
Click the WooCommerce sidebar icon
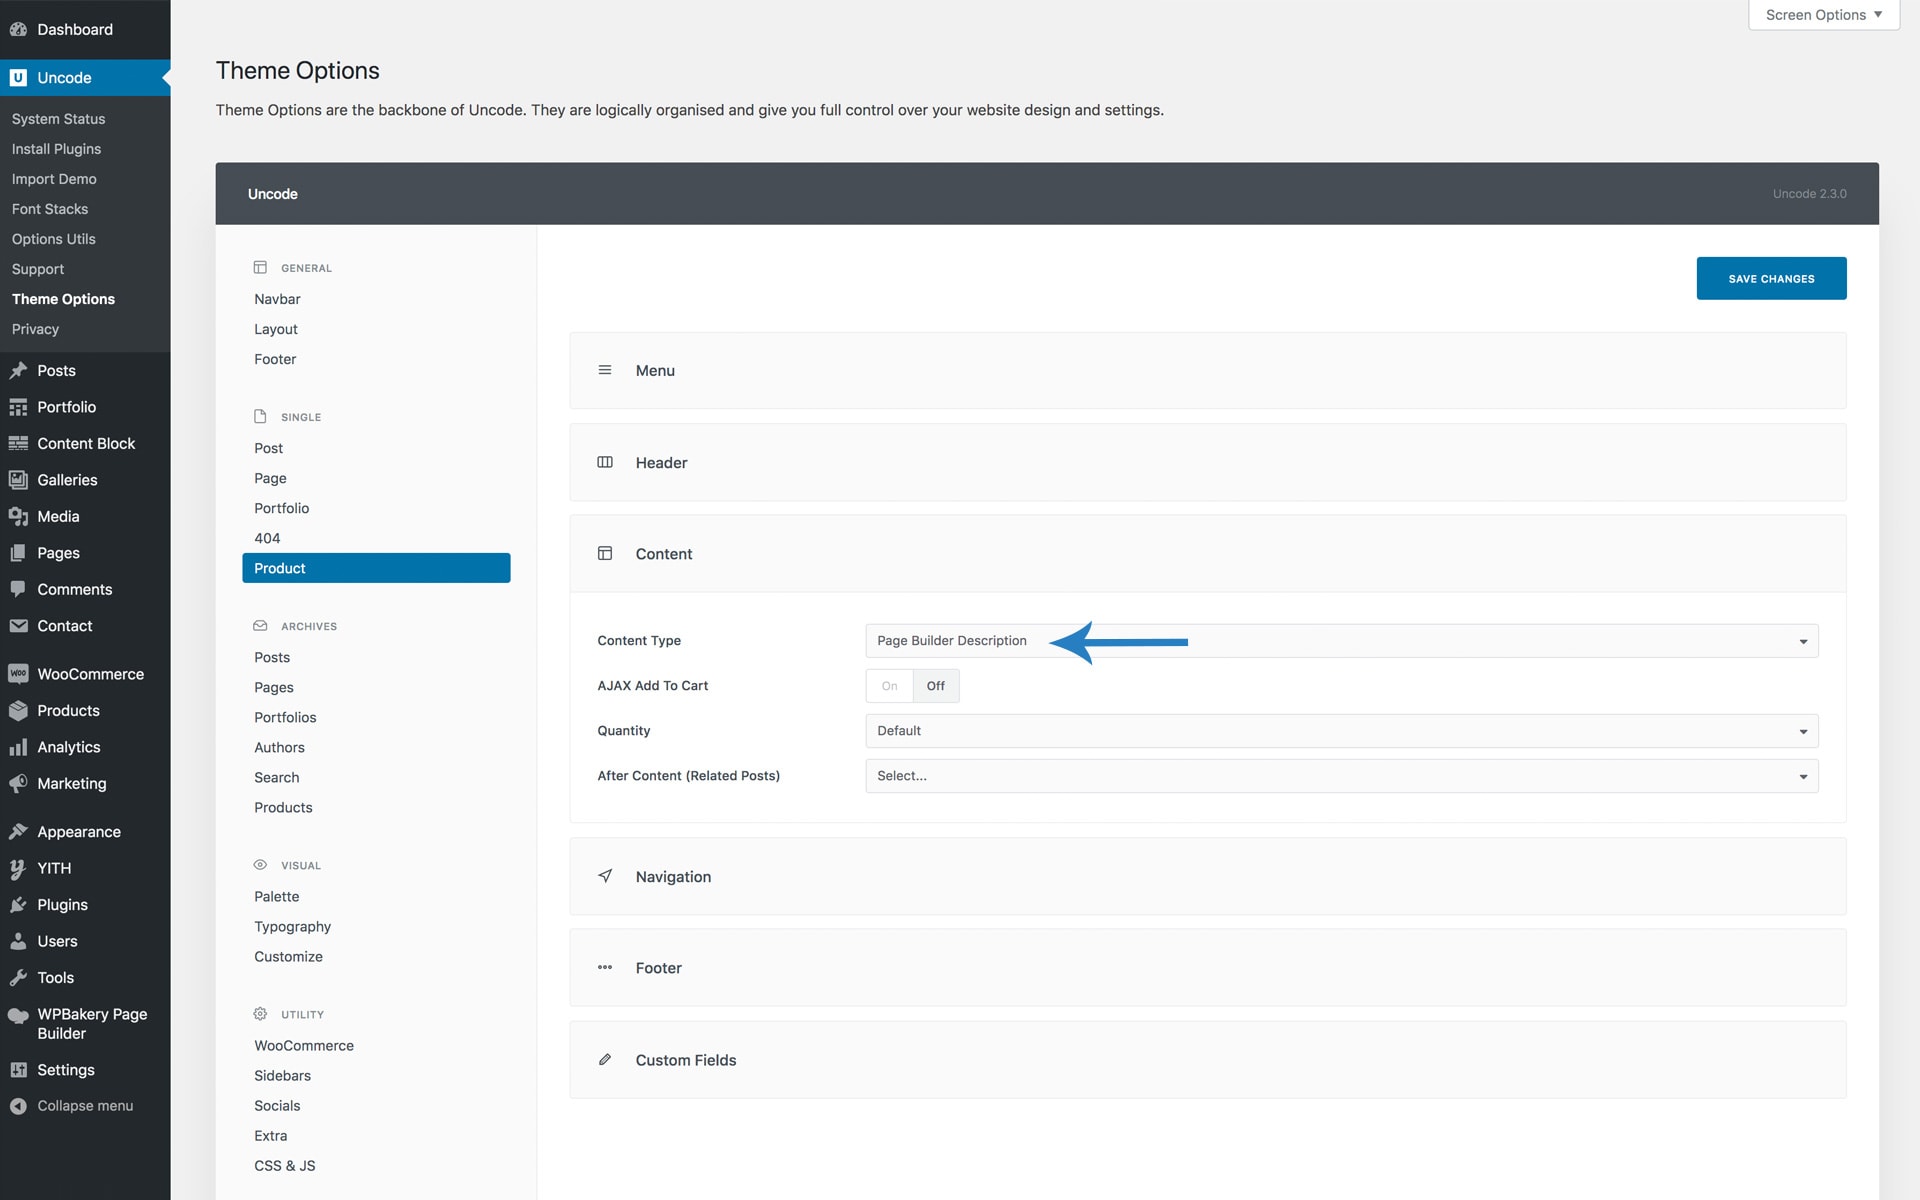[x=18, y=674]
